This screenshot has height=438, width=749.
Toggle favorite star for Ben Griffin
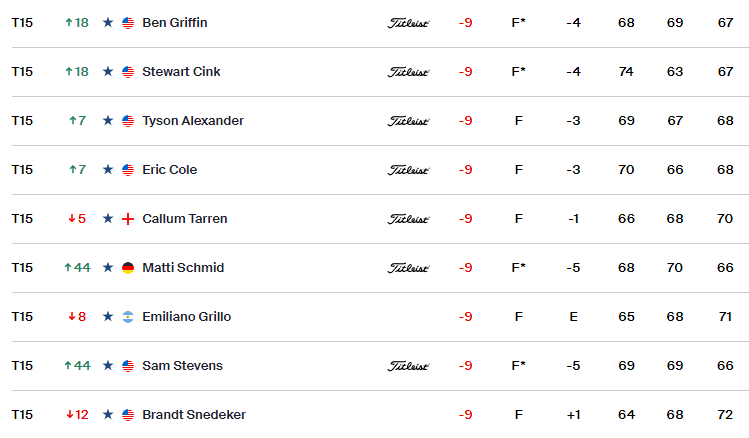[x=108, y=22]
